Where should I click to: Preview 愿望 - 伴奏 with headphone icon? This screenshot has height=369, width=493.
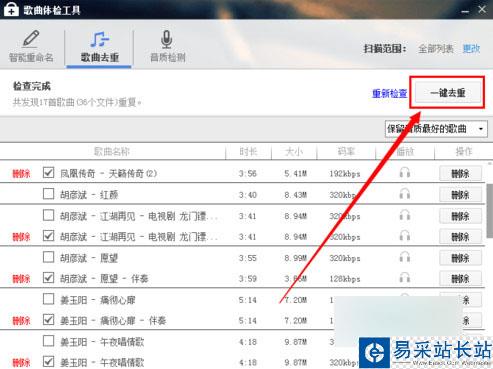click(405, 278)
